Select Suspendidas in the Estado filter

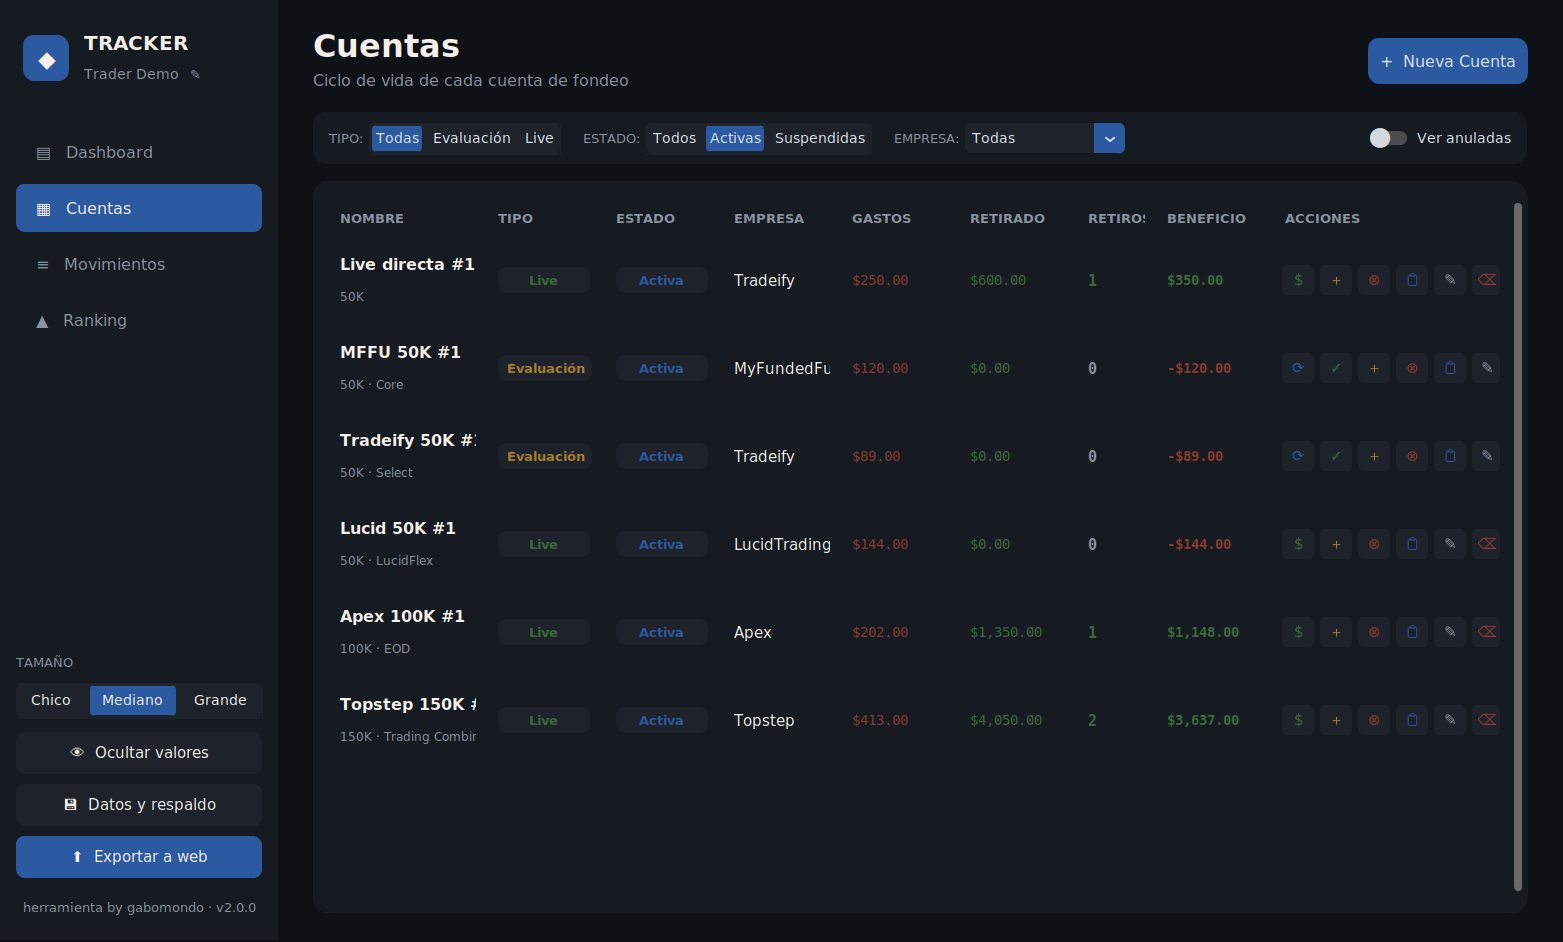pos(820,138)
